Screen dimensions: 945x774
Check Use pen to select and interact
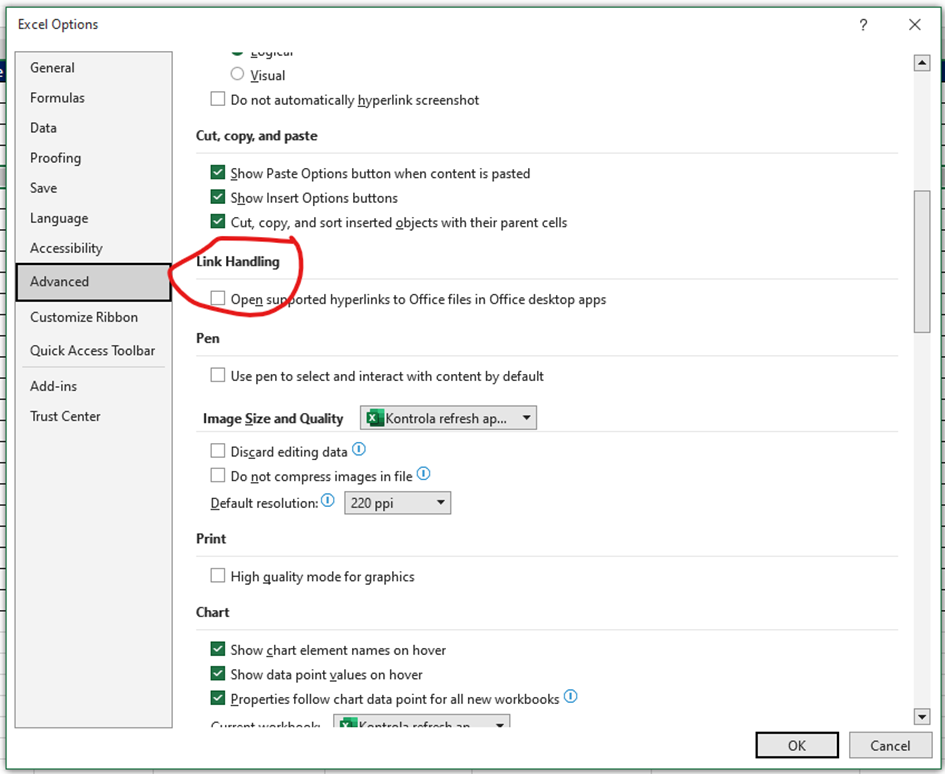(x=218, y=376)
